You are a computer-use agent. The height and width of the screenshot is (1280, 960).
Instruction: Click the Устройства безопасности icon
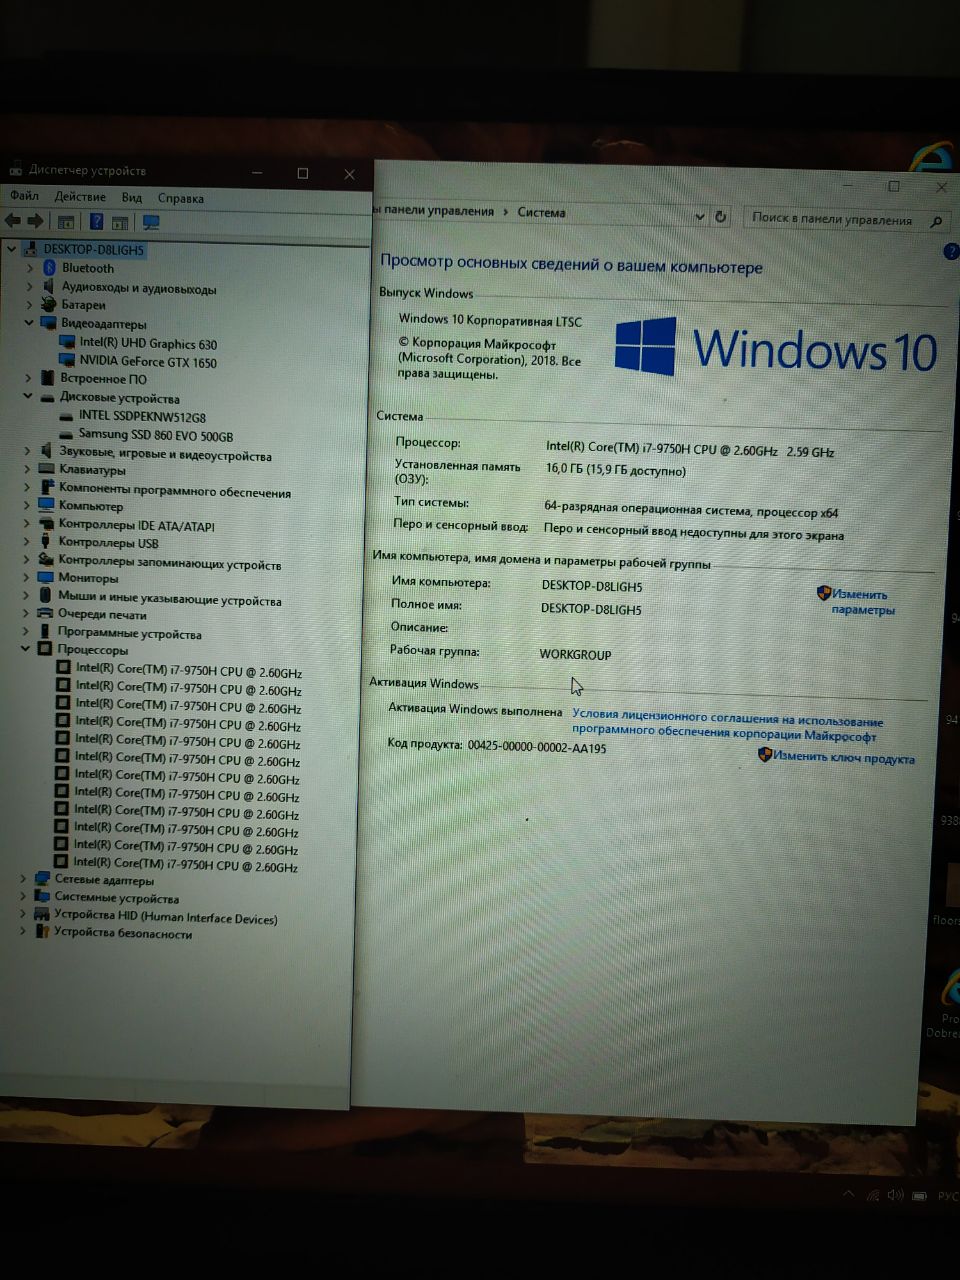pos(42,932)
